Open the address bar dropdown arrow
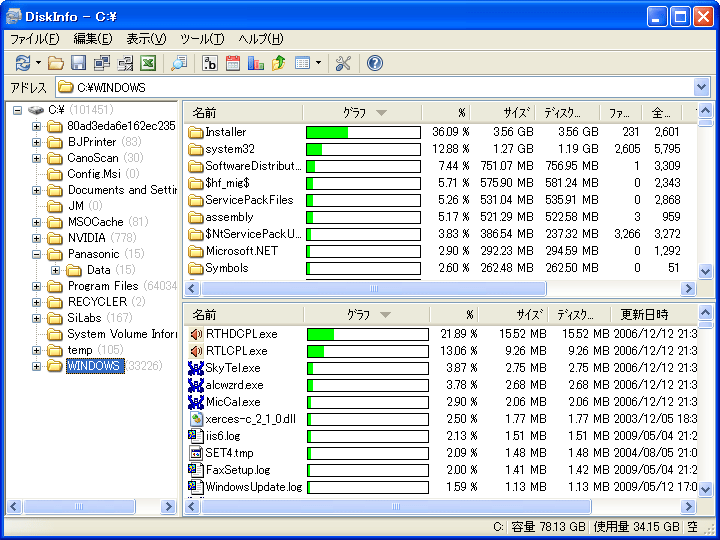 pos(701,87)
